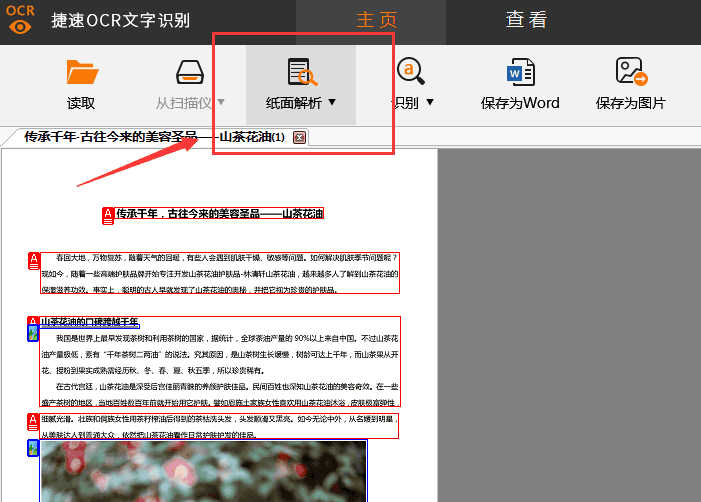701x502 pixels.
Task: Select the 细腻光滑 paragraph block
Action: point(219,426)
